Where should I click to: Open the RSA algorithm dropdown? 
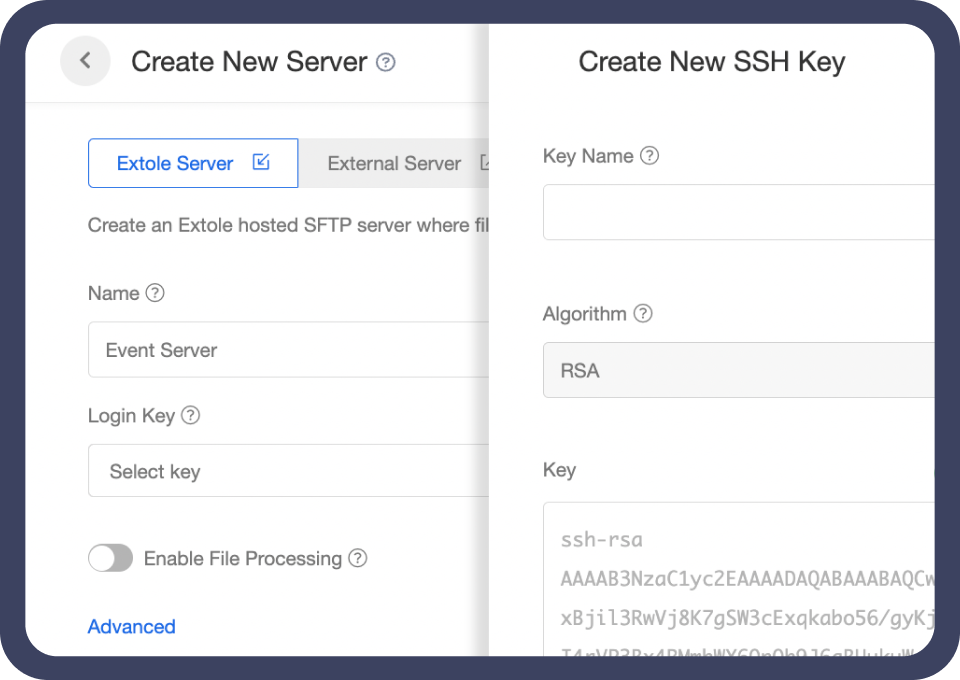[738, 370]
